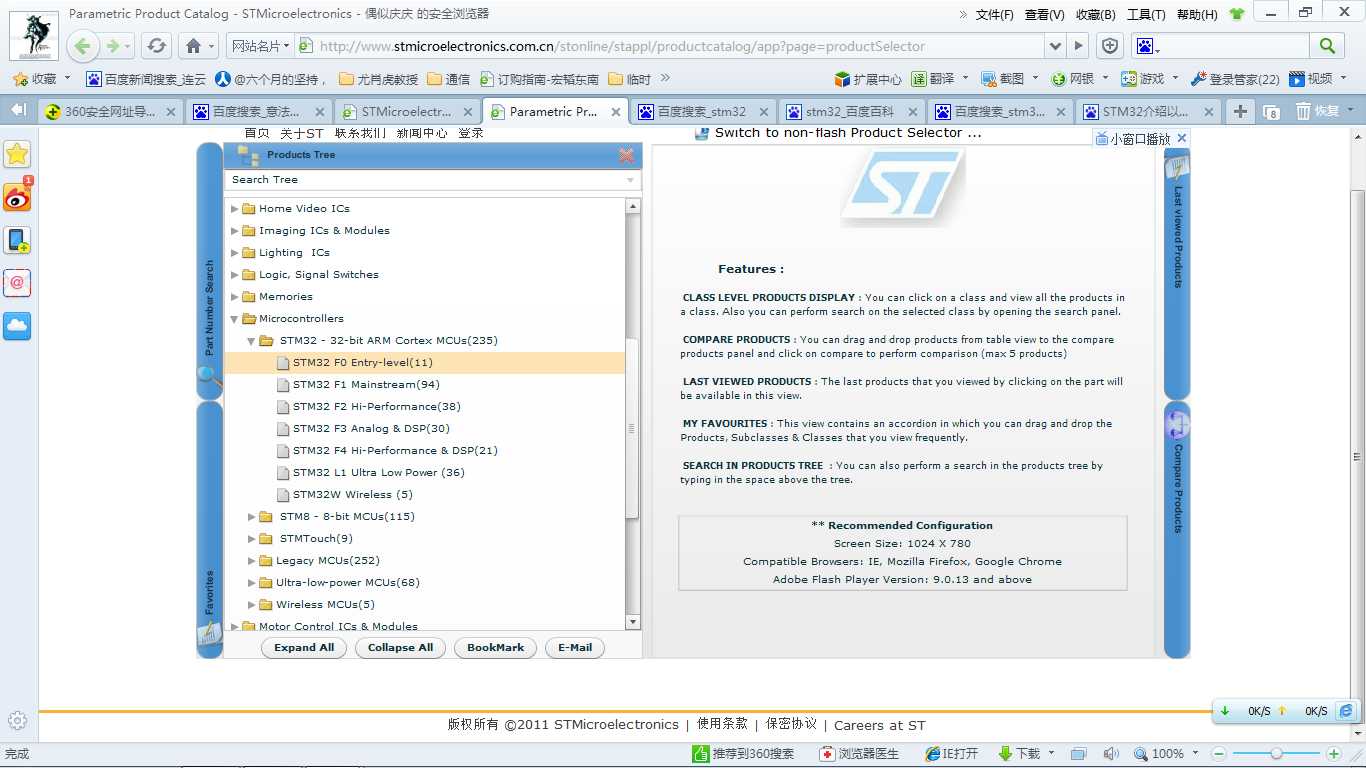
Task: Click the Expand All button
Action: click(304, 648)
